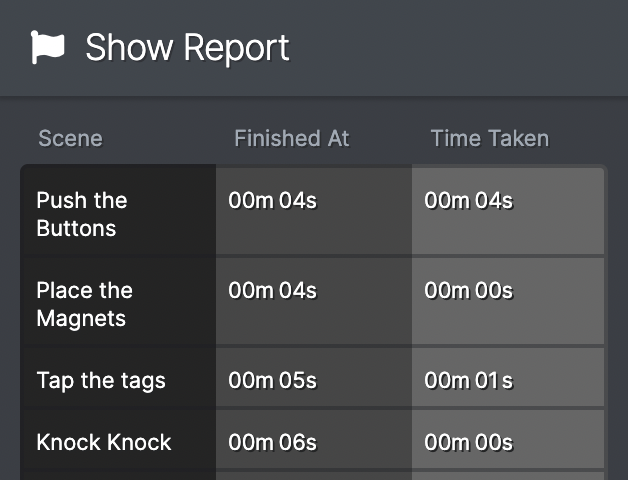
Task: Click Place the Magnets time taken value
Action: (469, 290)
